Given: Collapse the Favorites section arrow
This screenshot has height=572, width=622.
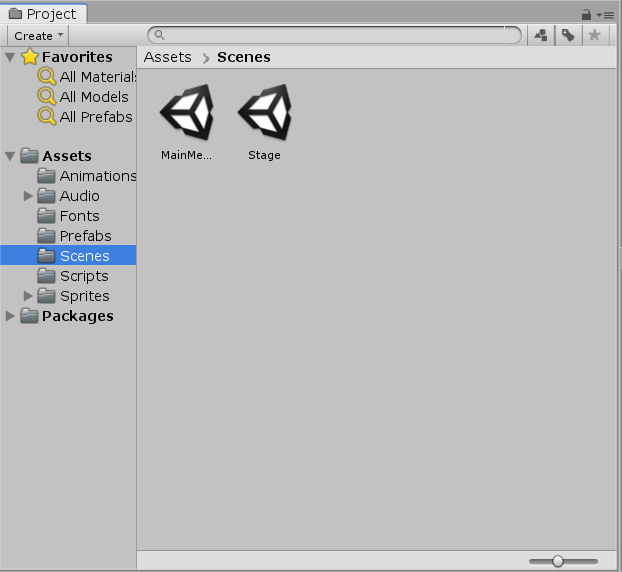Looking at the screenshot, I should point(10,57).
